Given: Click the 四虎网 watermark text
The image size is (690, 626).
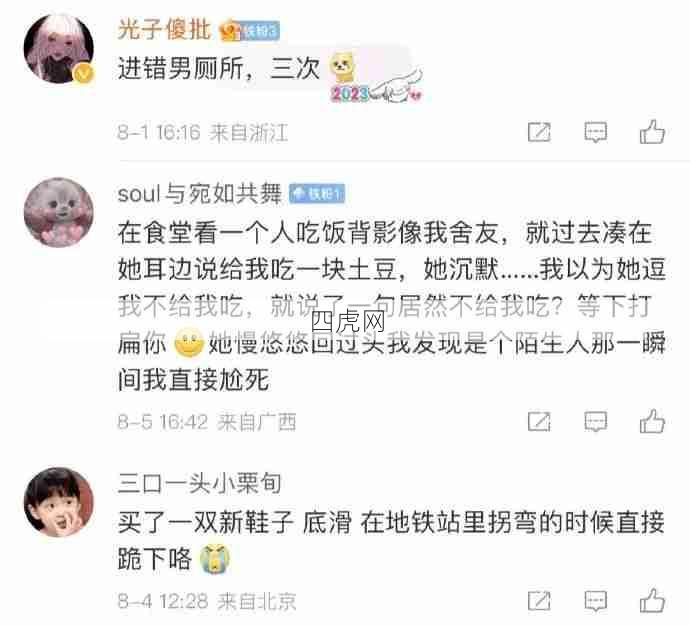Looking at the screenshot, I should click(x=348, y=322).
